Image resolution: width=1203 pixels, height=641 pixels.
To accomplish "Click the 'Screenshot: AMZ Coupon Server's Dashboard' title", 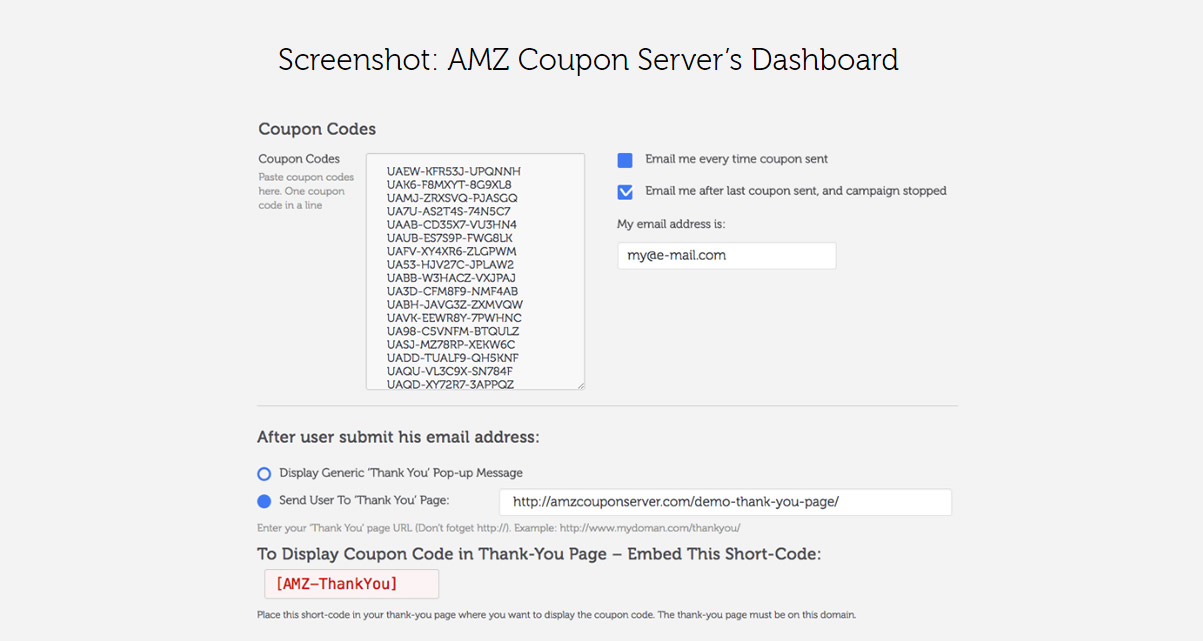I will pyautogui.click(x=588, y=60).
